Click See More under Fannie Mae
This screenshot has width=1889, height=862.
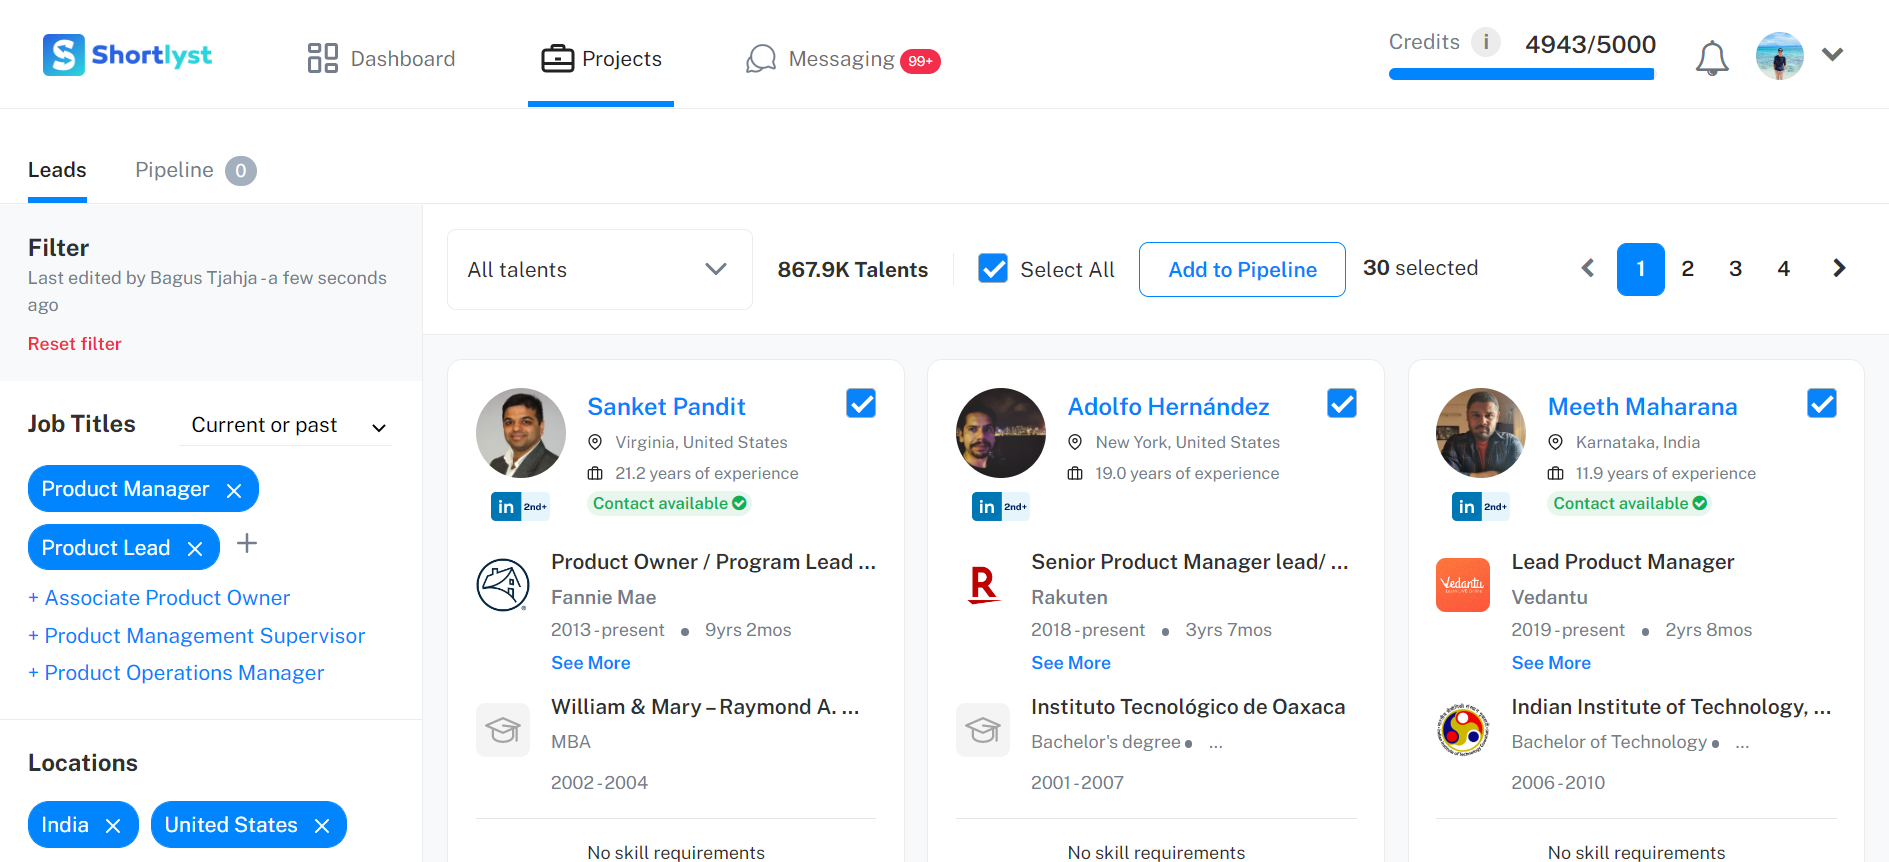pyautogui.click(x=591, y=663)
